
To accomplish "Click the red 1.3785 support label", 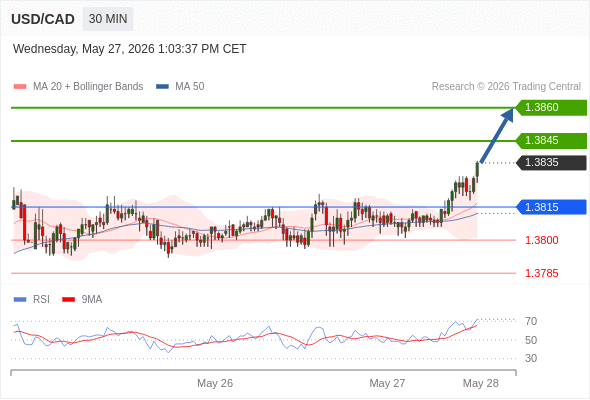I will coord(541,273).
